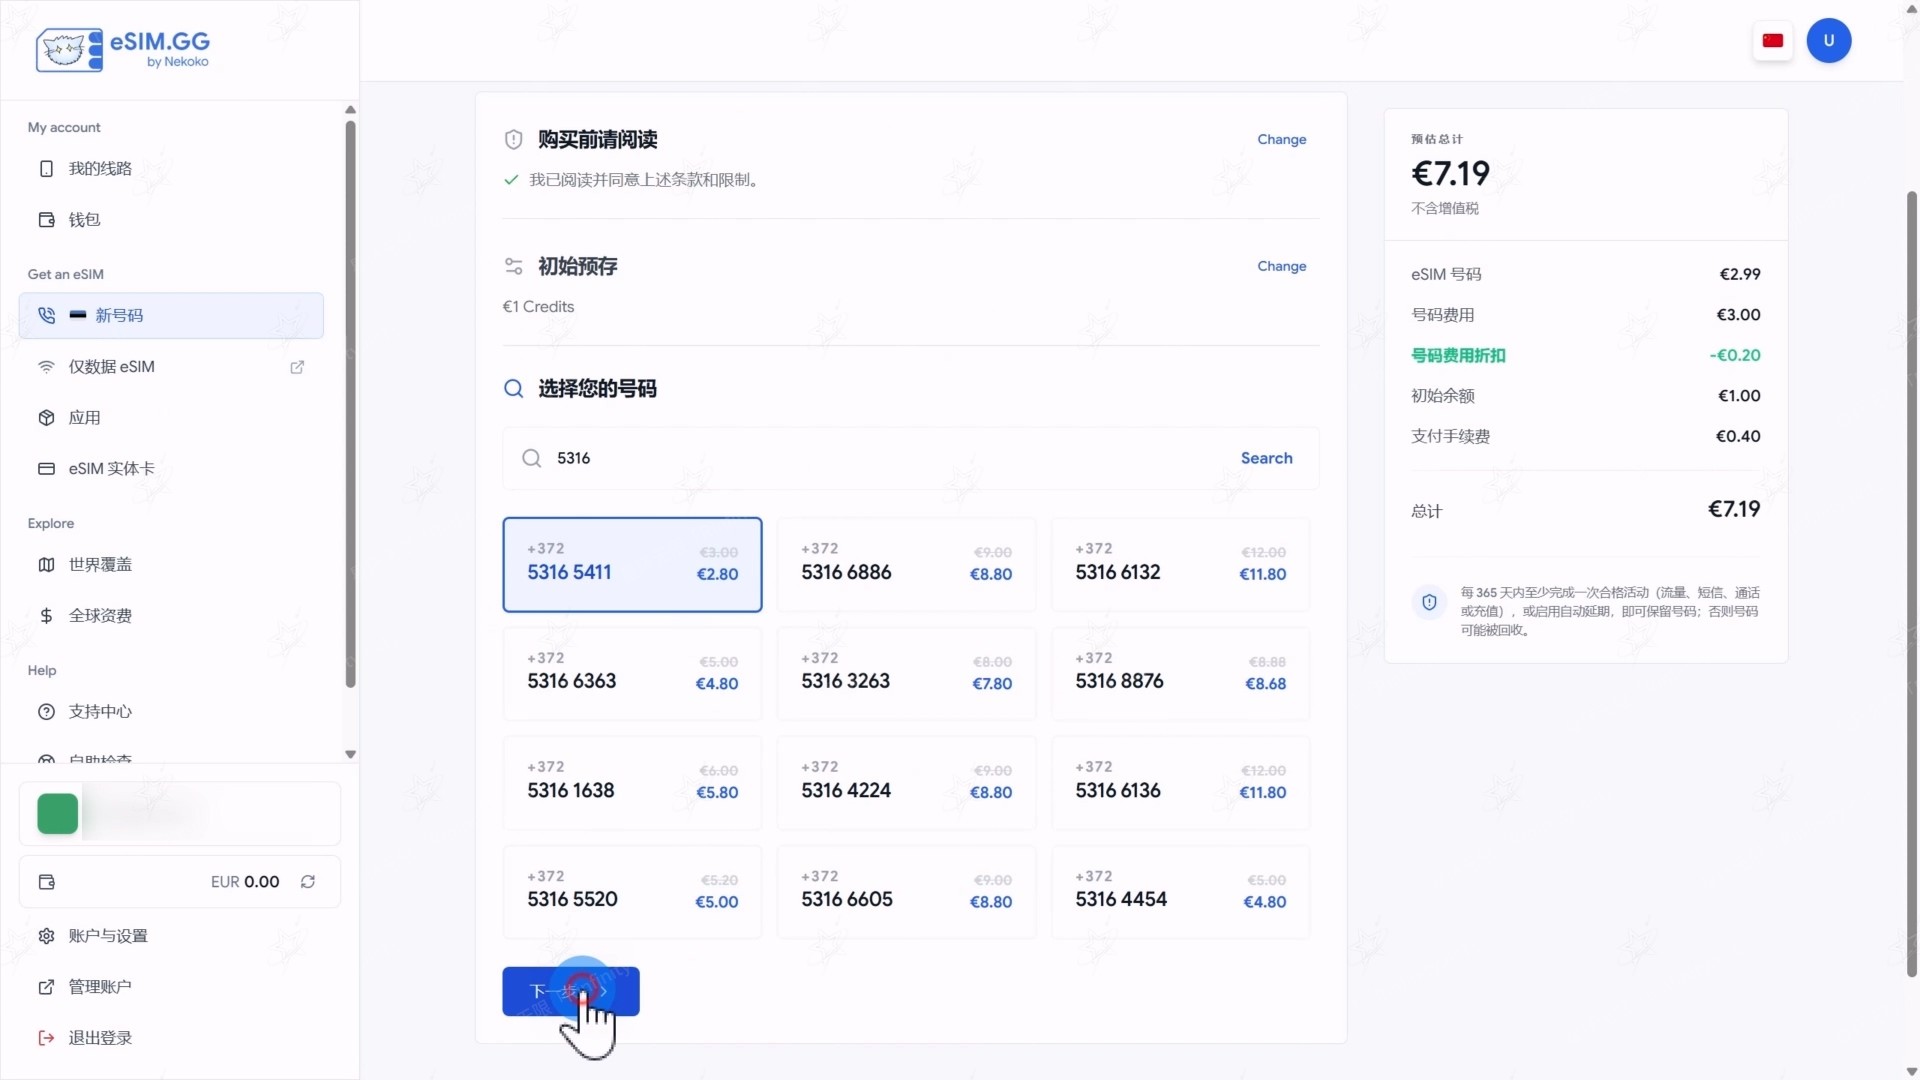Choose number 5316 4224 at €8.80

pyautogui.click(x=906, y=782)
